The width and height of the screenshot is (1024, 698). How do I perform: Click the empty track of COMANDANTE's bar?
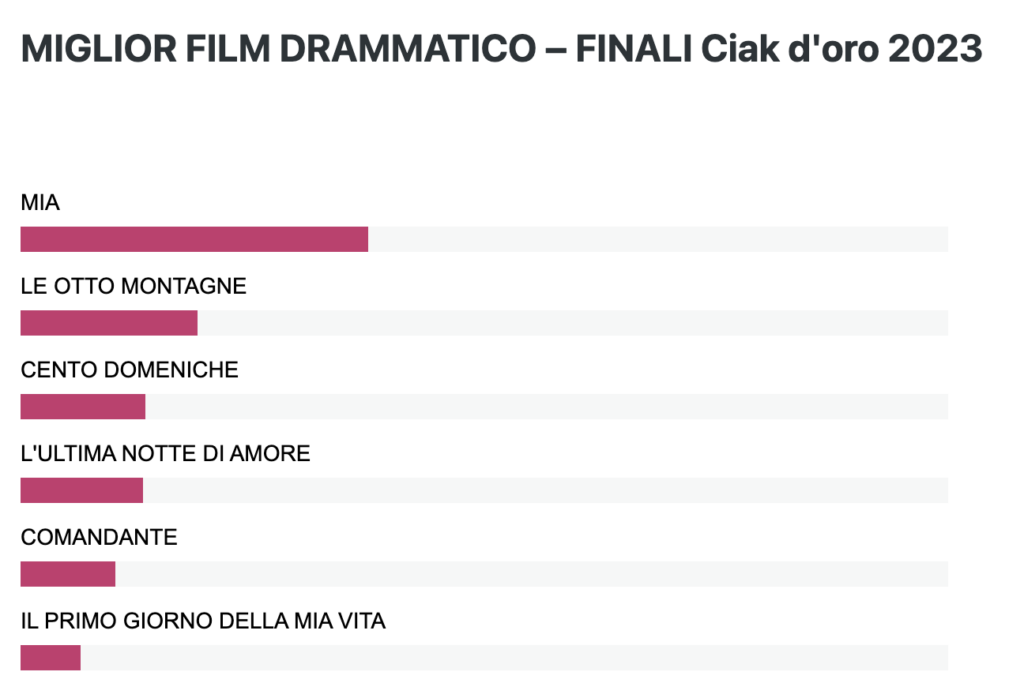(532, 574)
